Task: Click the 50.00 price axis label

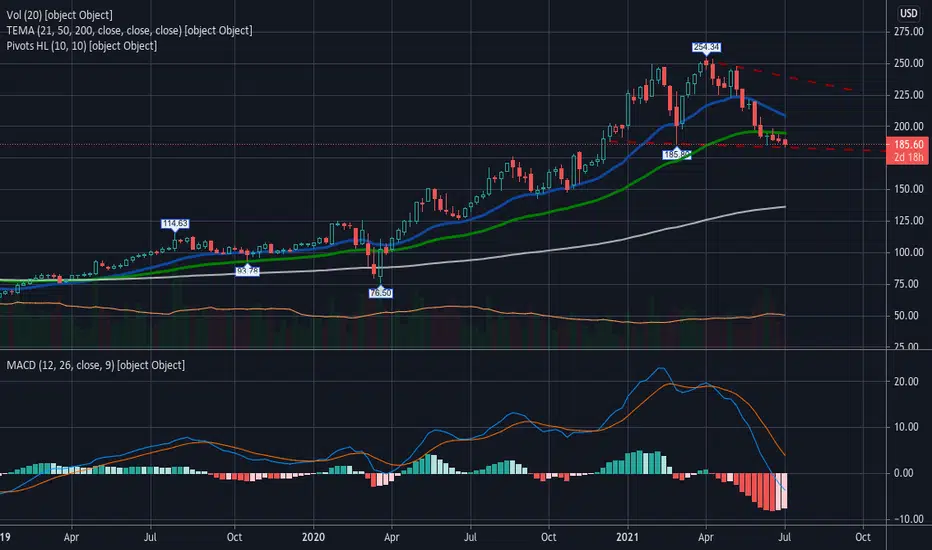Action: coord(908,316)
